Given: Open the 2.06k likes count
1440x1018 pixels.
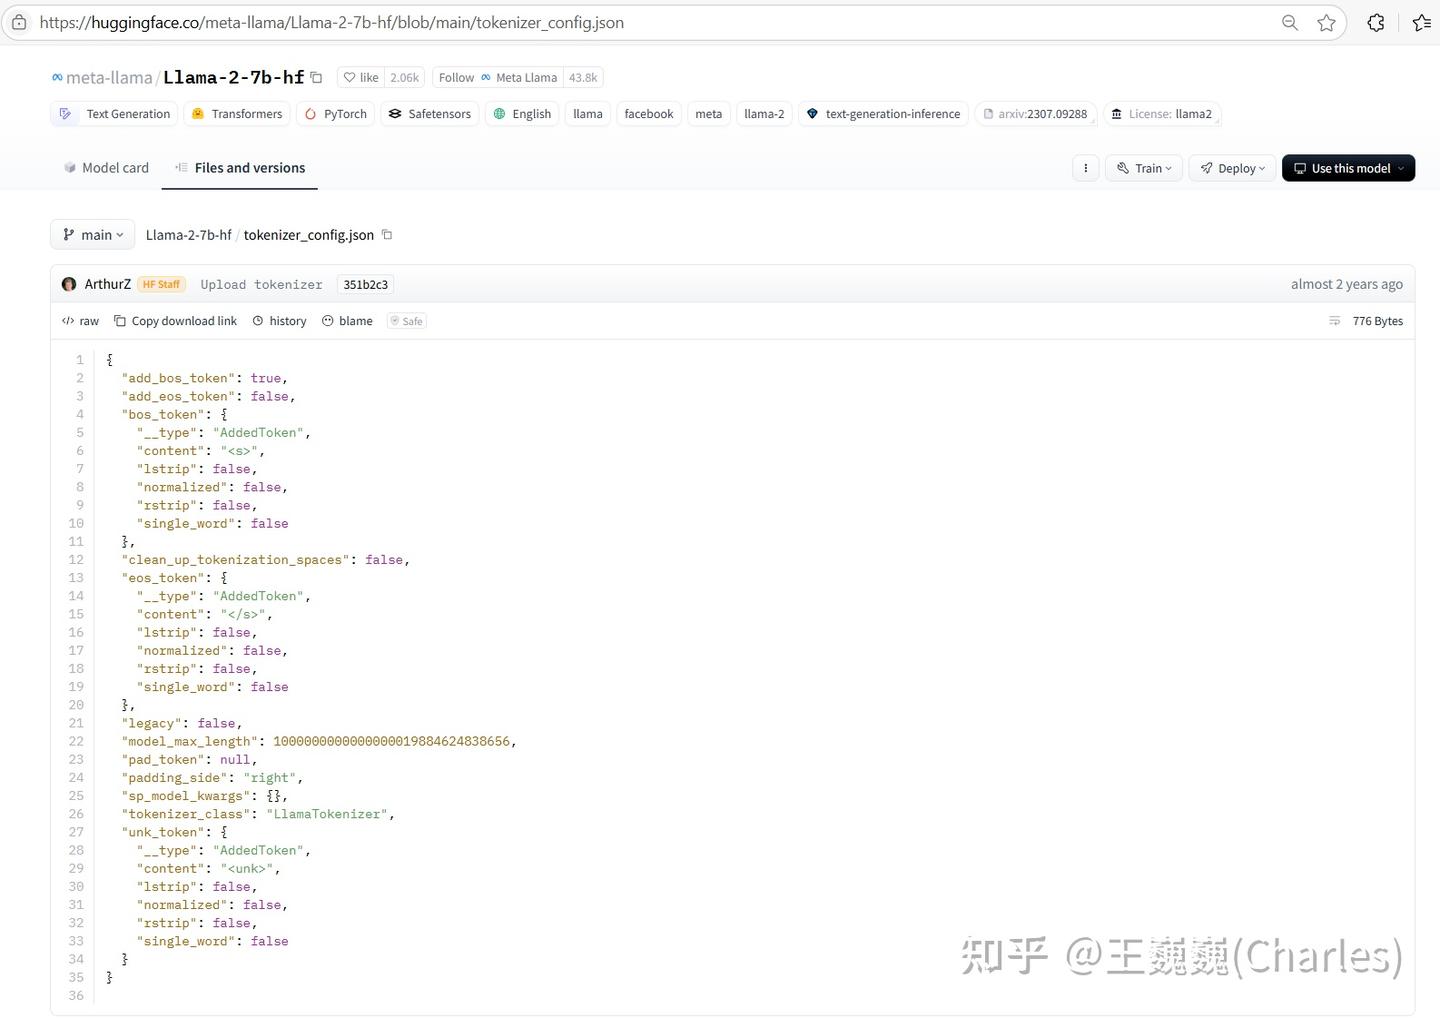Looking at the screenshot, I should point(405,77).
